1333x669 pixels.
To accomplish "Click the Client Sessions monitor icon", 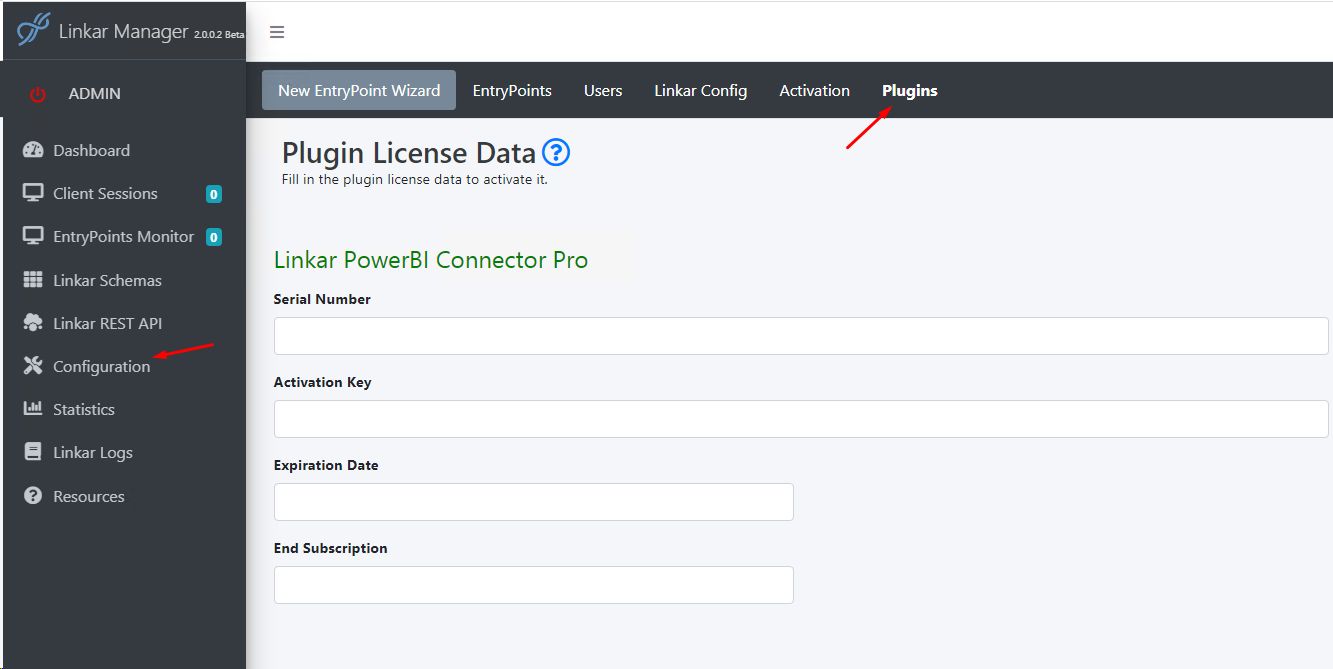I will (33, 193).
